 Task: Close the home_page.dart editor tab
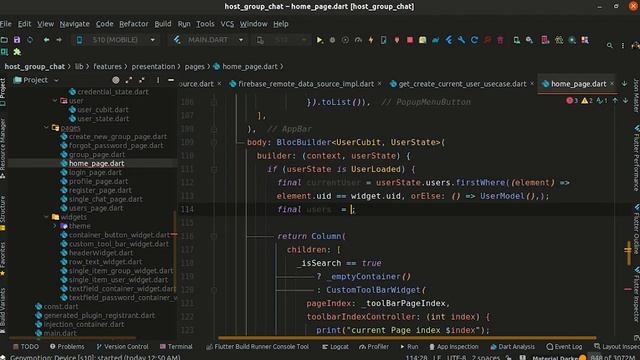tap(612, 84)
